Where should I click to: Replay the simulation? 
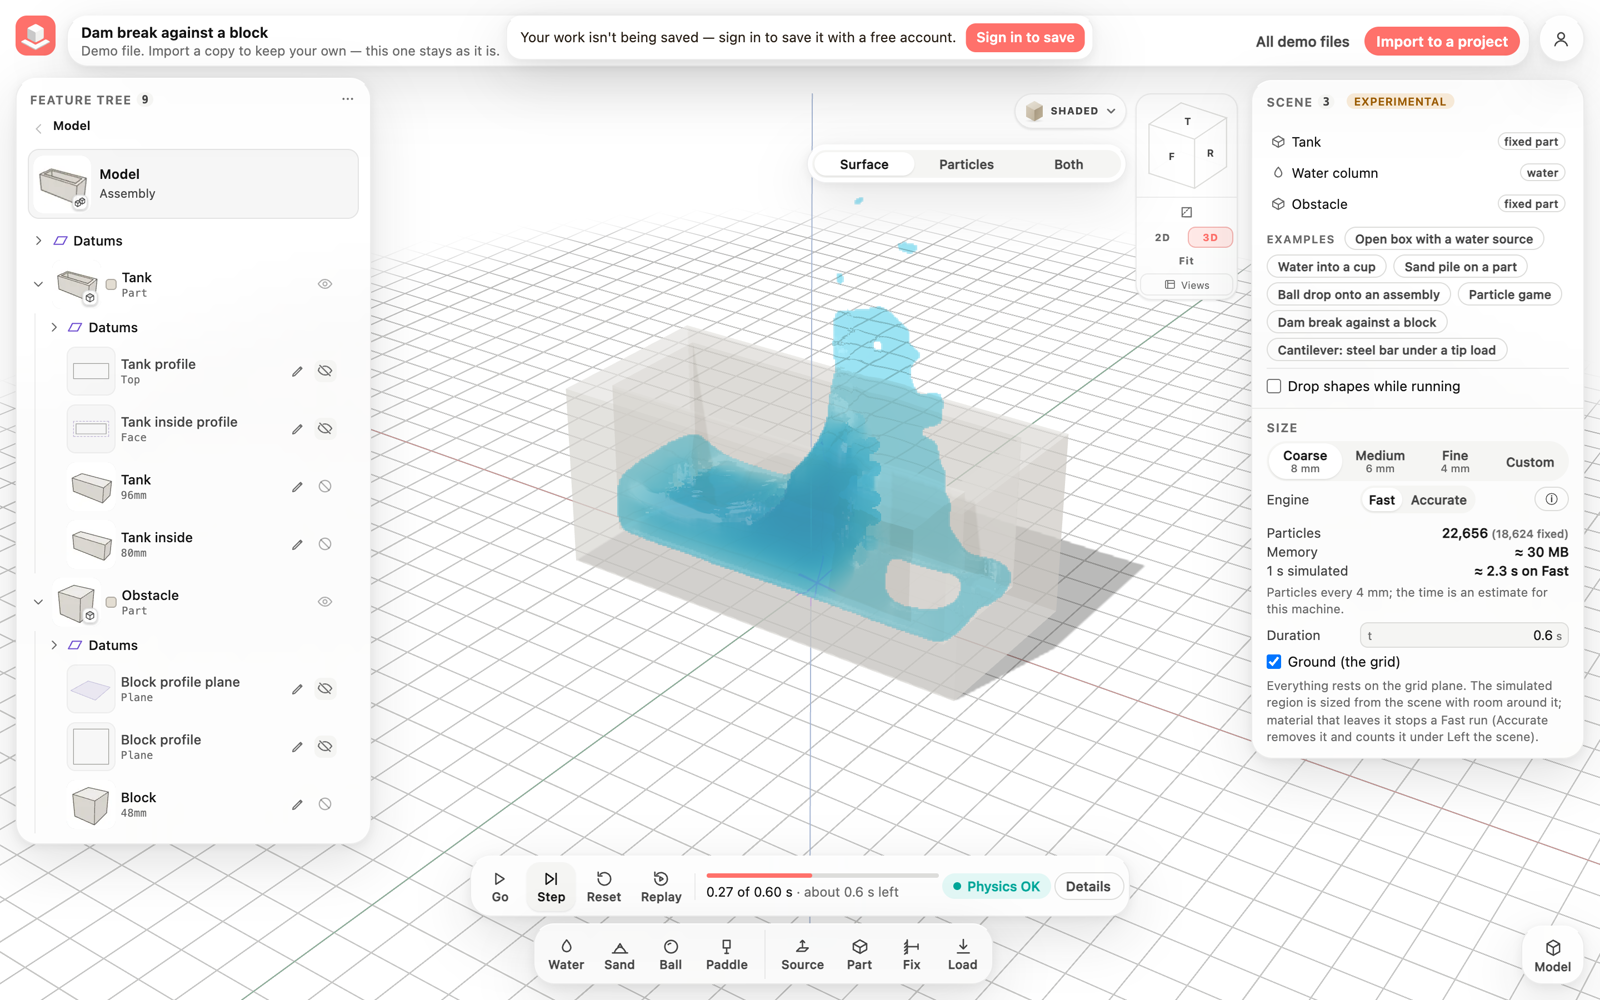[661, 887]
